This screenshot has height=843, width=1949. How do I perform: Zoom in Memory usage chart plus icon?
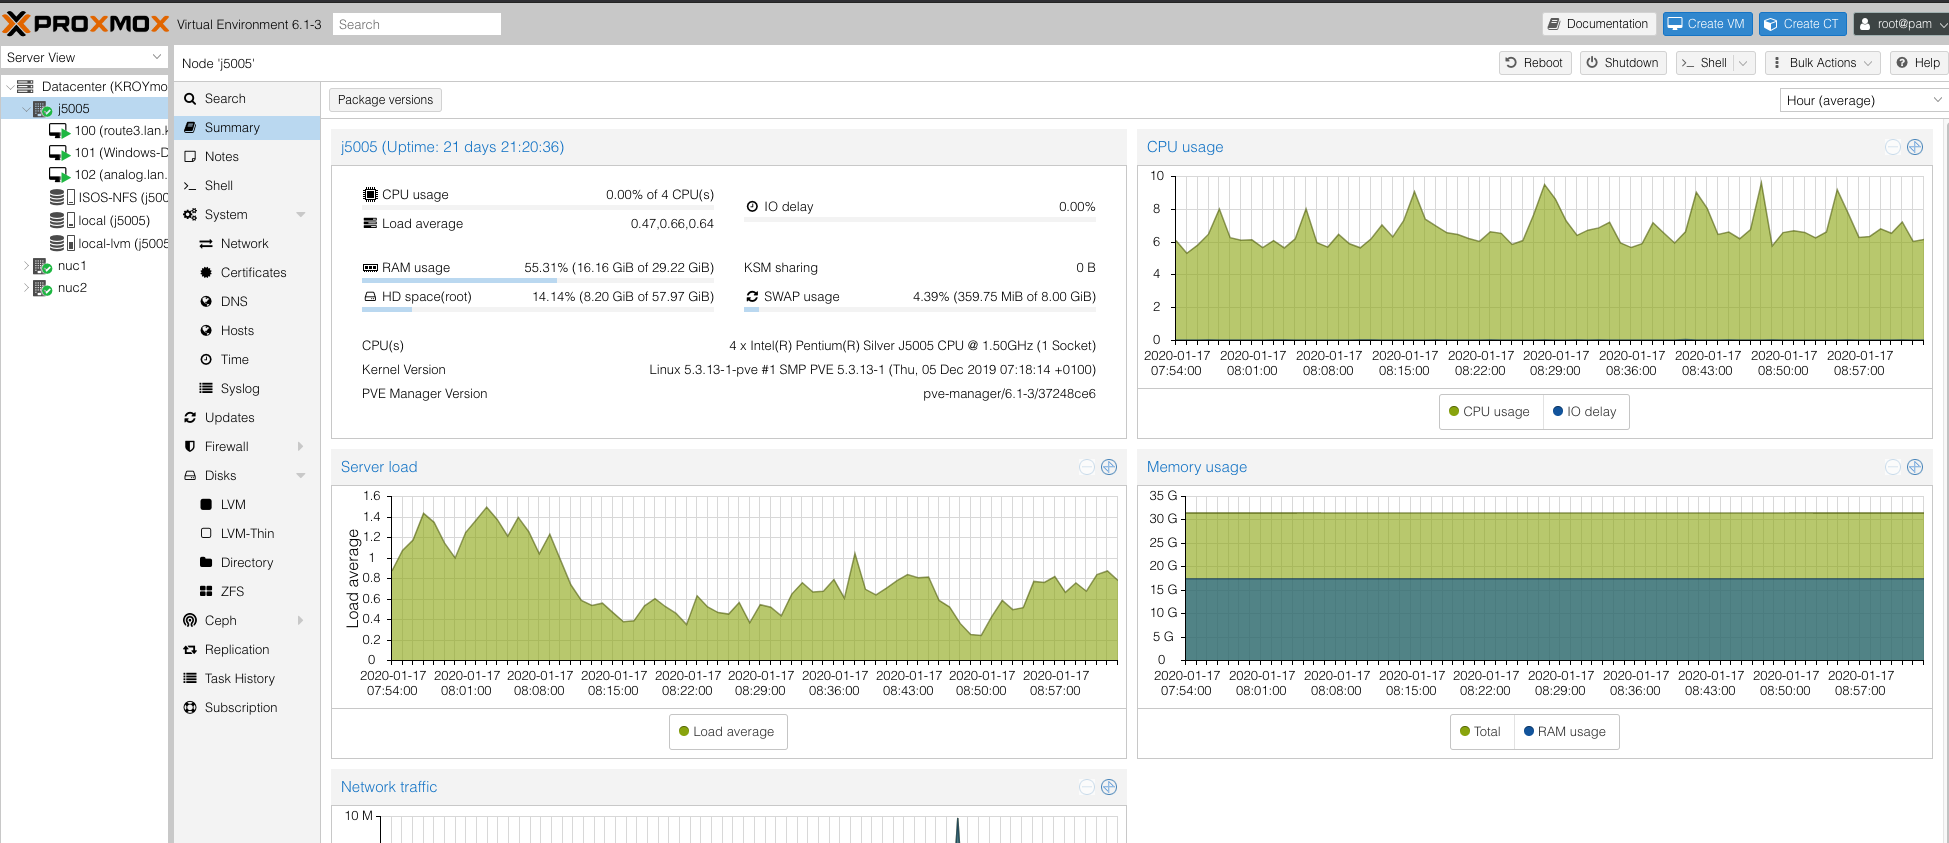pos(1915,467)
